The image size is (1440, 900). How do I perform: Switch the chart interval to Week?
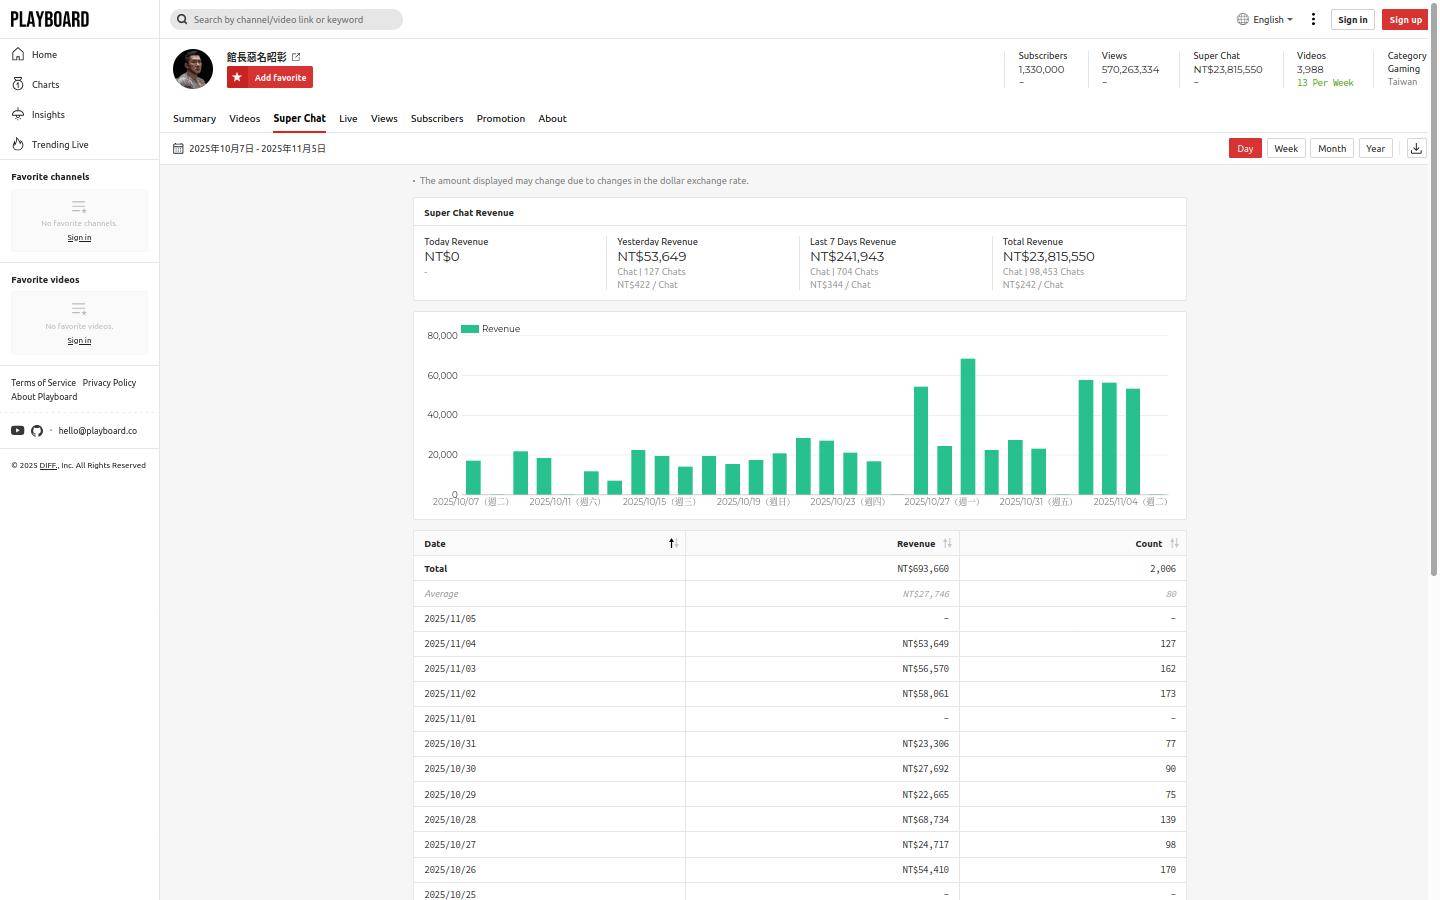1285,148
